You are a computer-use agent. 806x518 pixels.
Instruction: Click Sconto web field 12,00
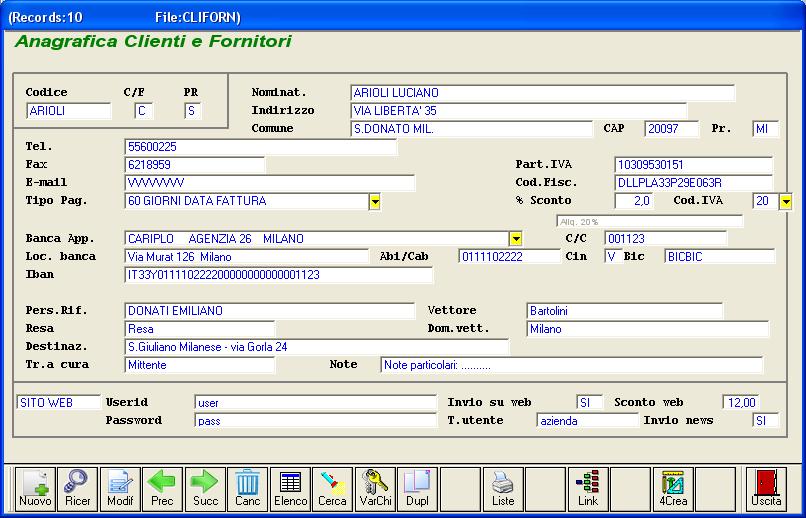tap(741, 403)
